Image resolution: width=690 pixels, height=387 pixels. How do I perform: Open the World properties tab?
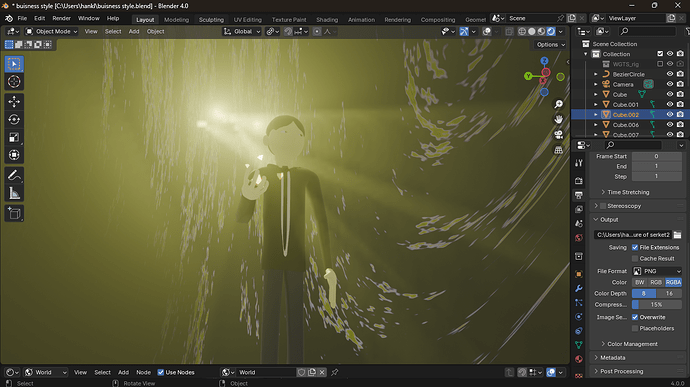pos(579,238)
